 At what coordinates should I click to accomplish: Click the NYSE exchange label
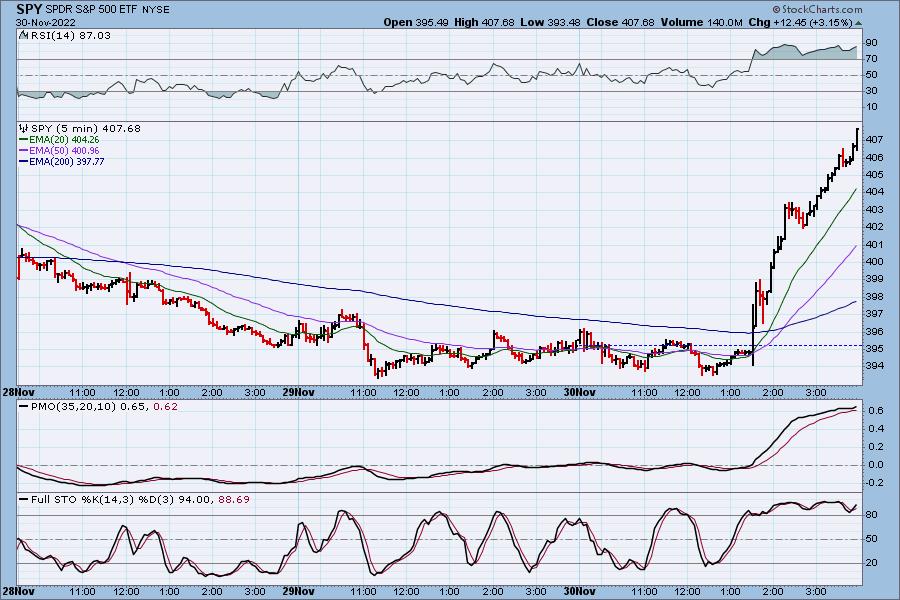coord(156,10)
